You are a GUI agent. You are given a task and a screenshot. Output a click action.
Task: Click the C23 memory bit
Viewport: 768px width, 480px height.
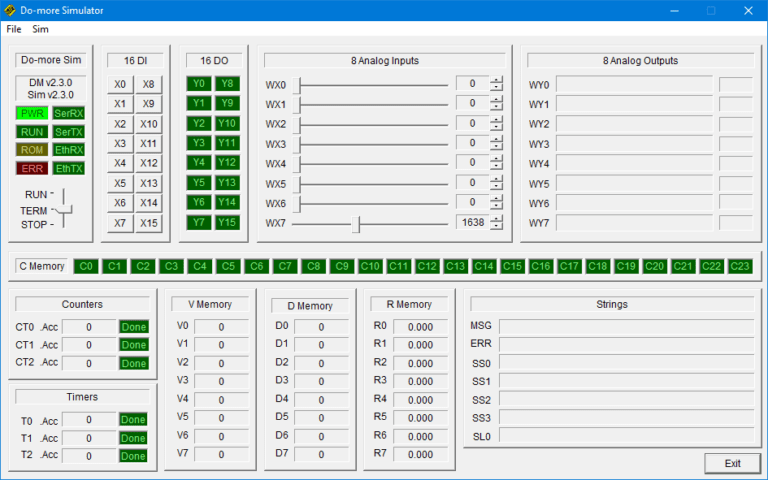tap(740, 266)
